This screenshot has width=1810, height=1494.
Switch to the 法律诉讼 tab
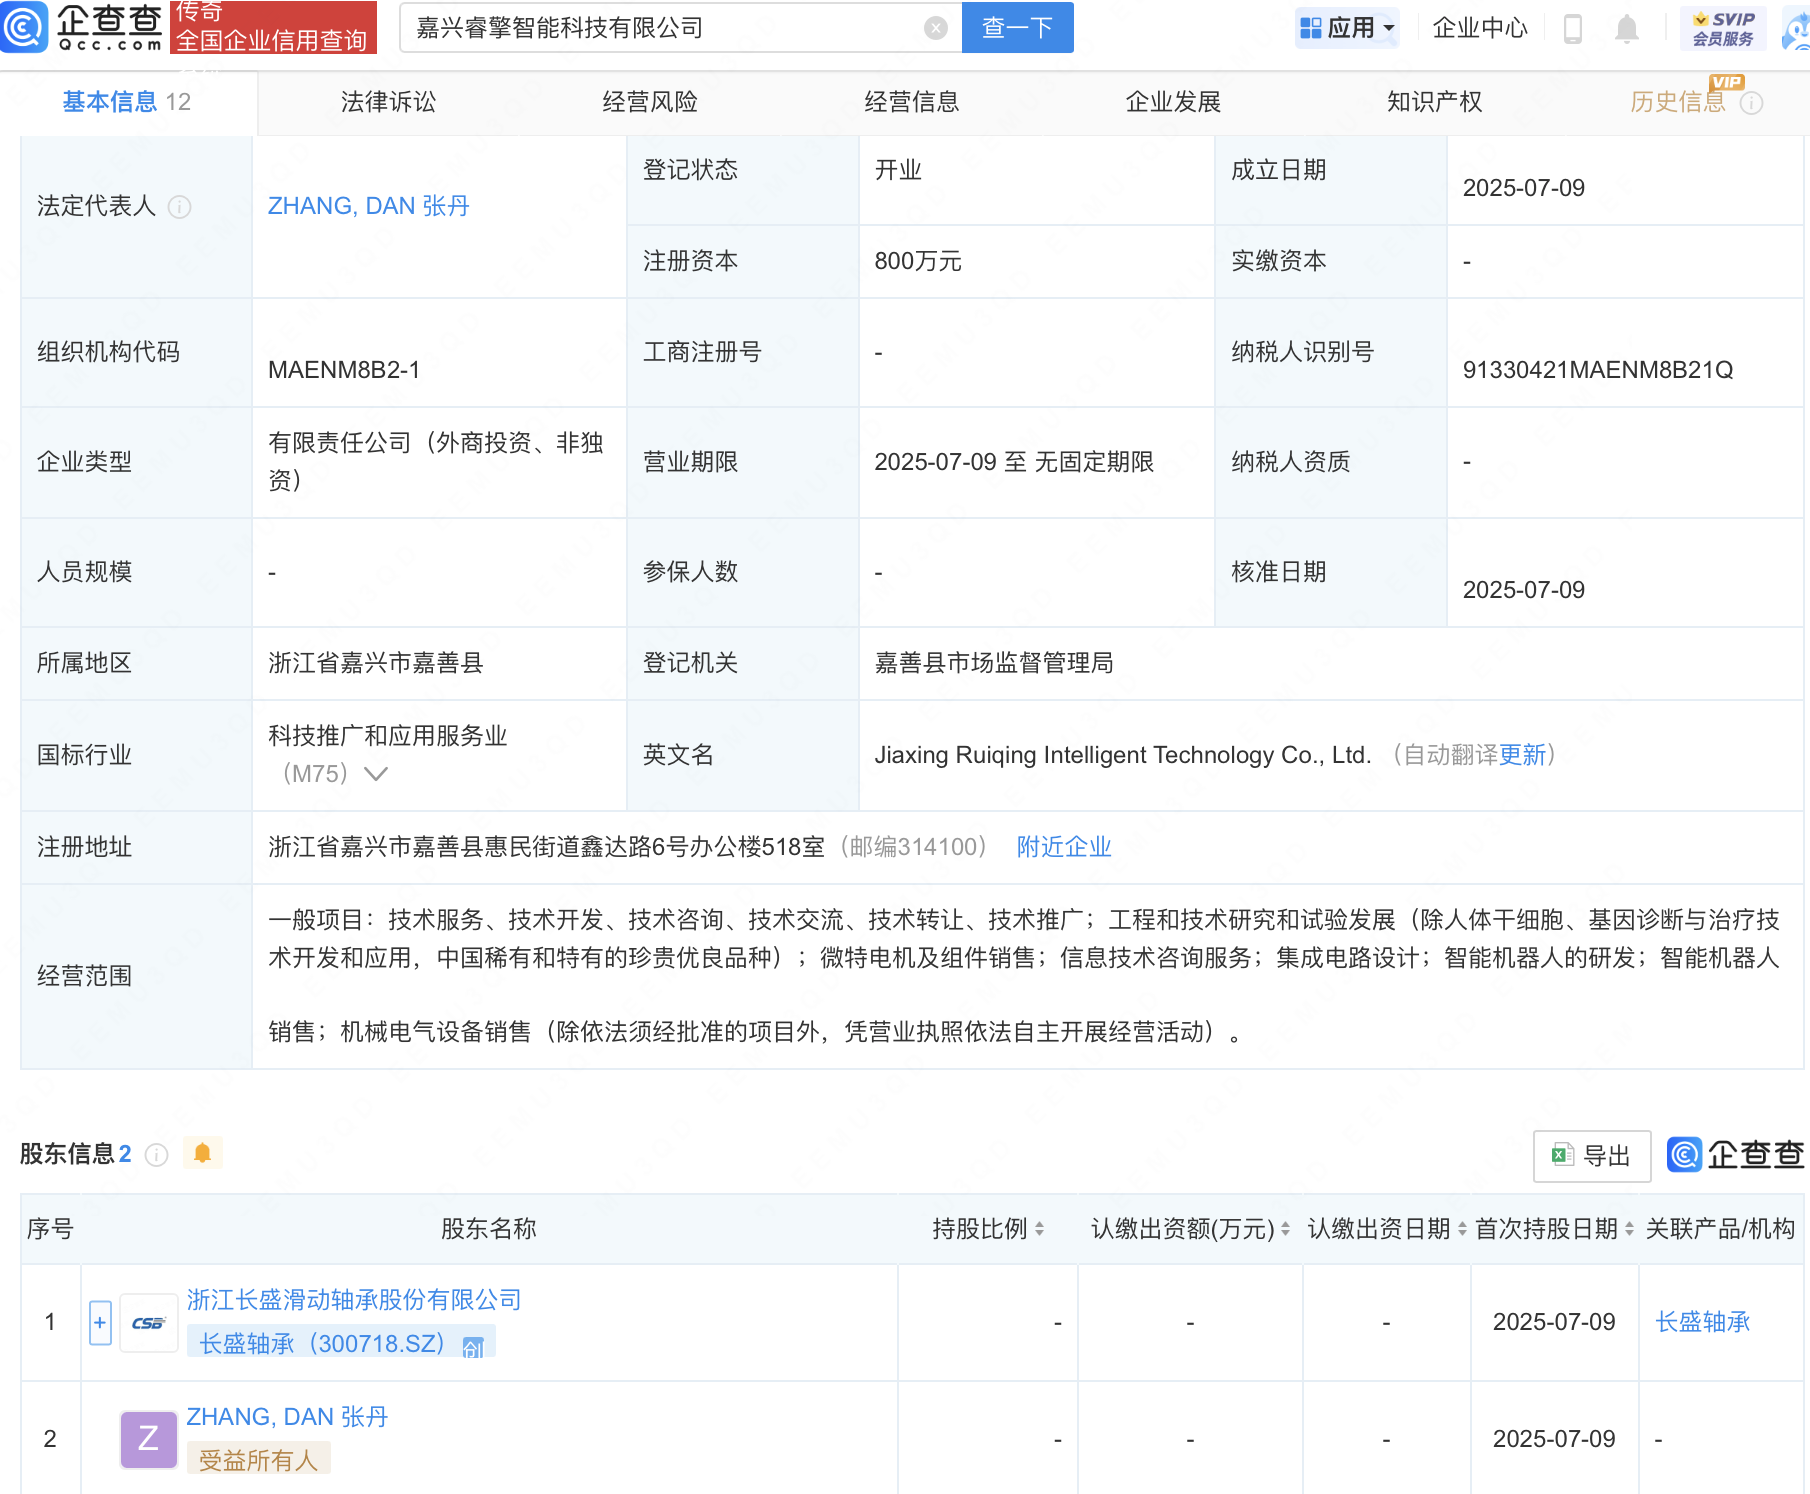pos(388,102)
